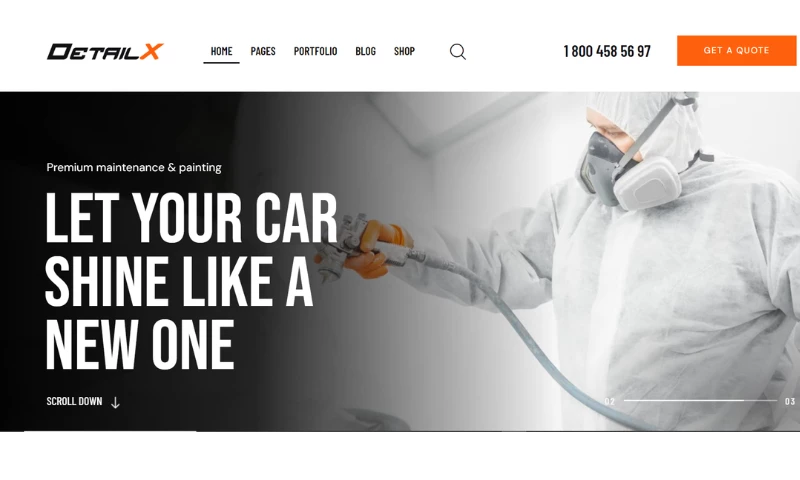Click the scroll down arrow icon
Viewport: 800px width, 480px height.
(x=115, y=402)
